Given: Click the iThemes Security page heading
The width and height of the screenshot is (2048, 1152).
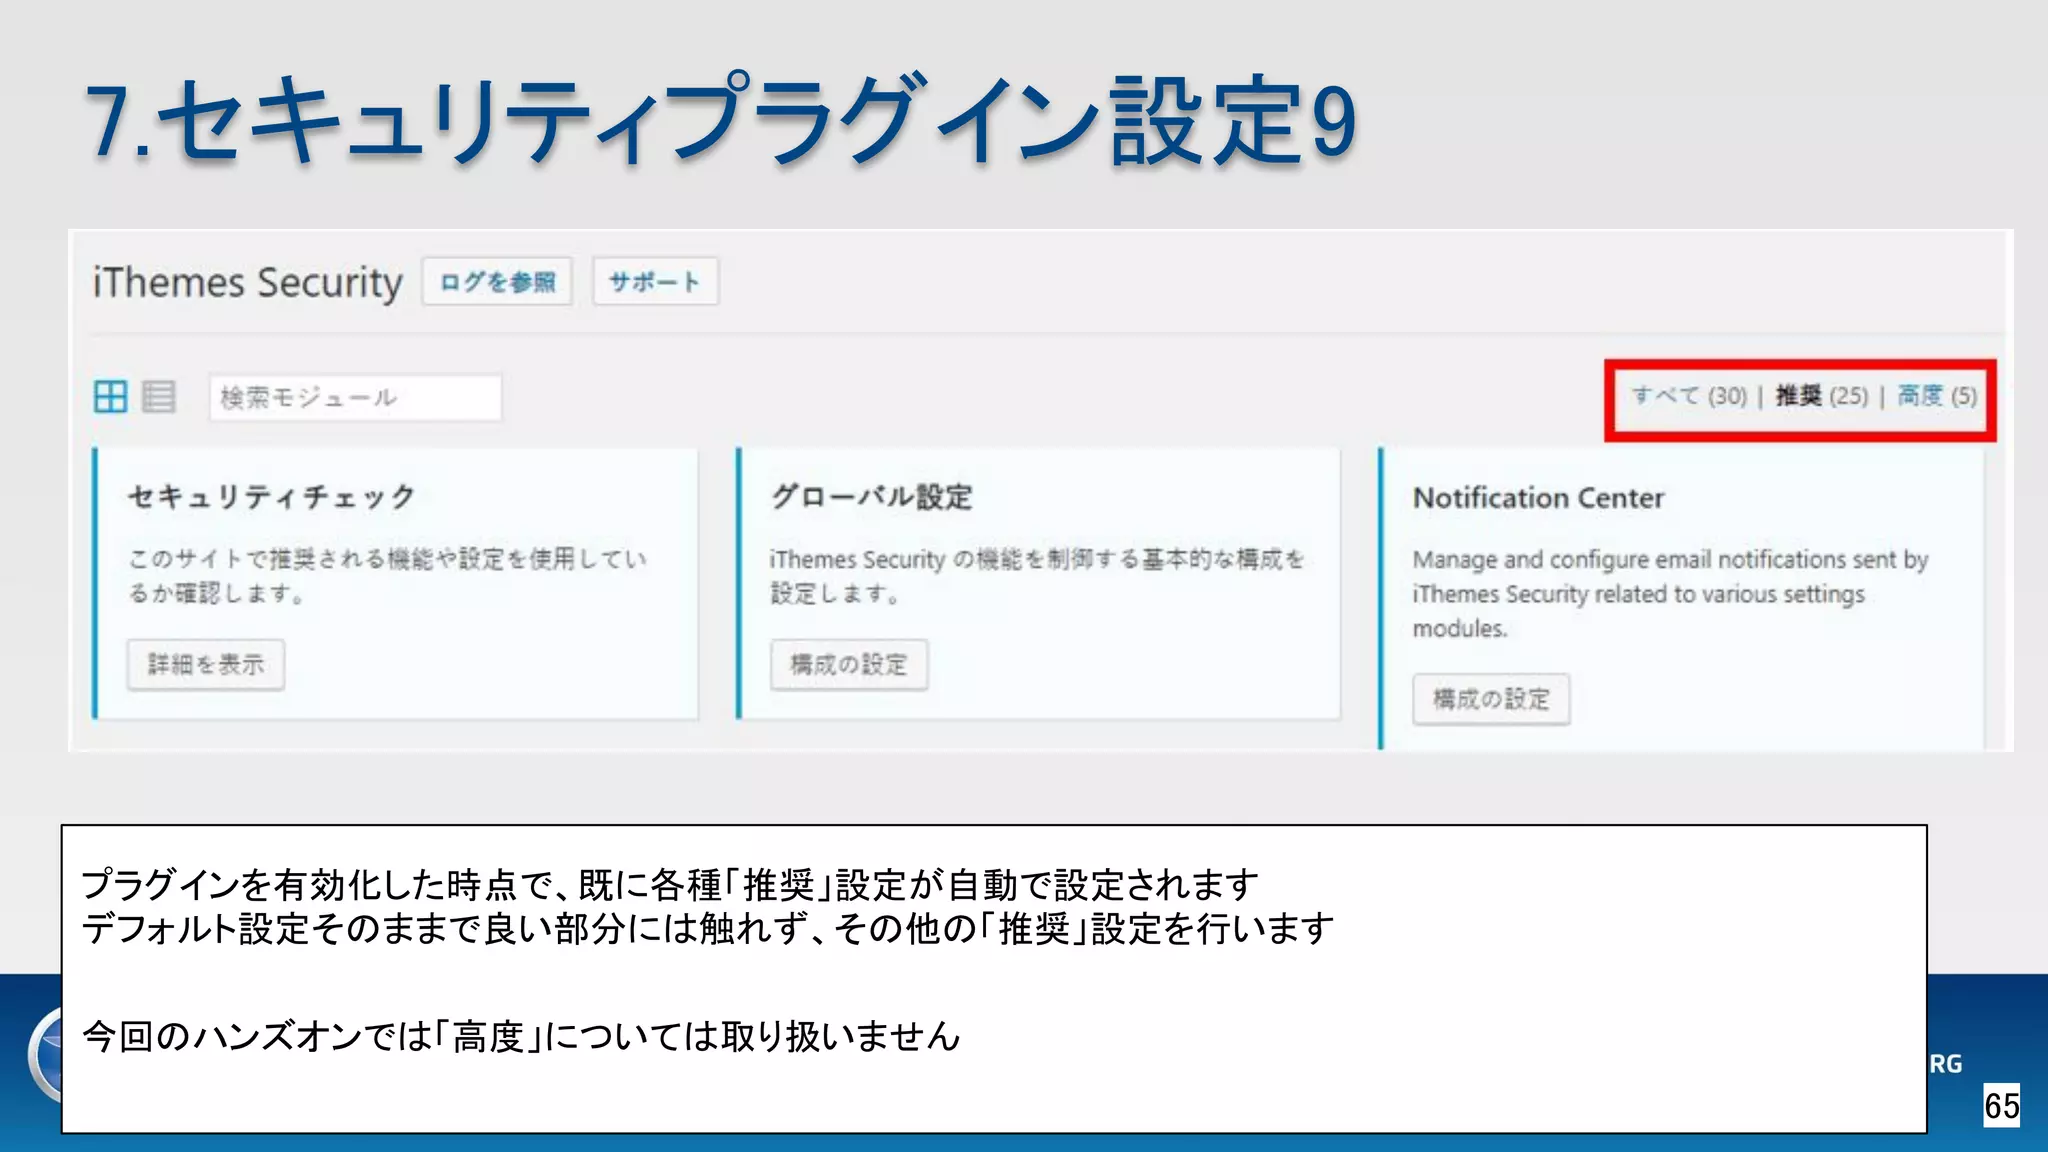Looking at the screenshot, I should pyautogui.click(x=247, y=283).
